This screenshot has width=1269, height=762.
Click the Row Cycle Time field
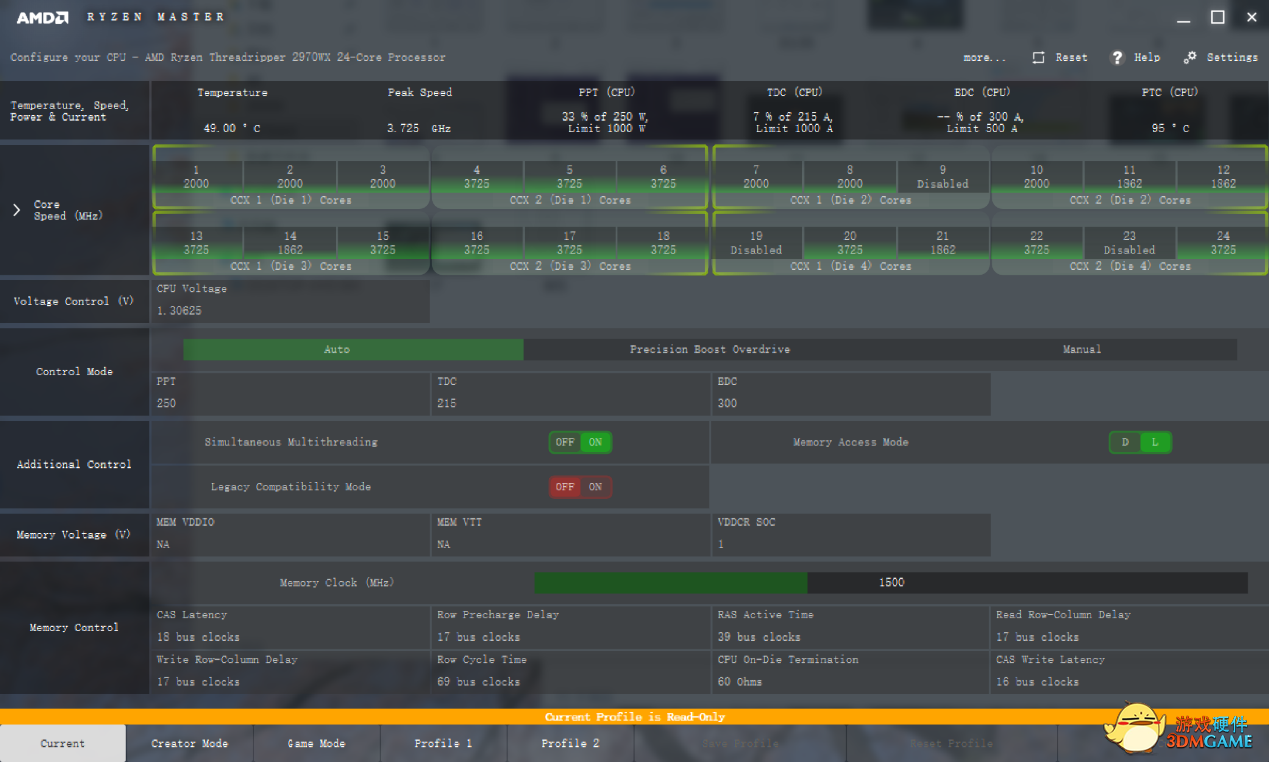click(571, 672)
